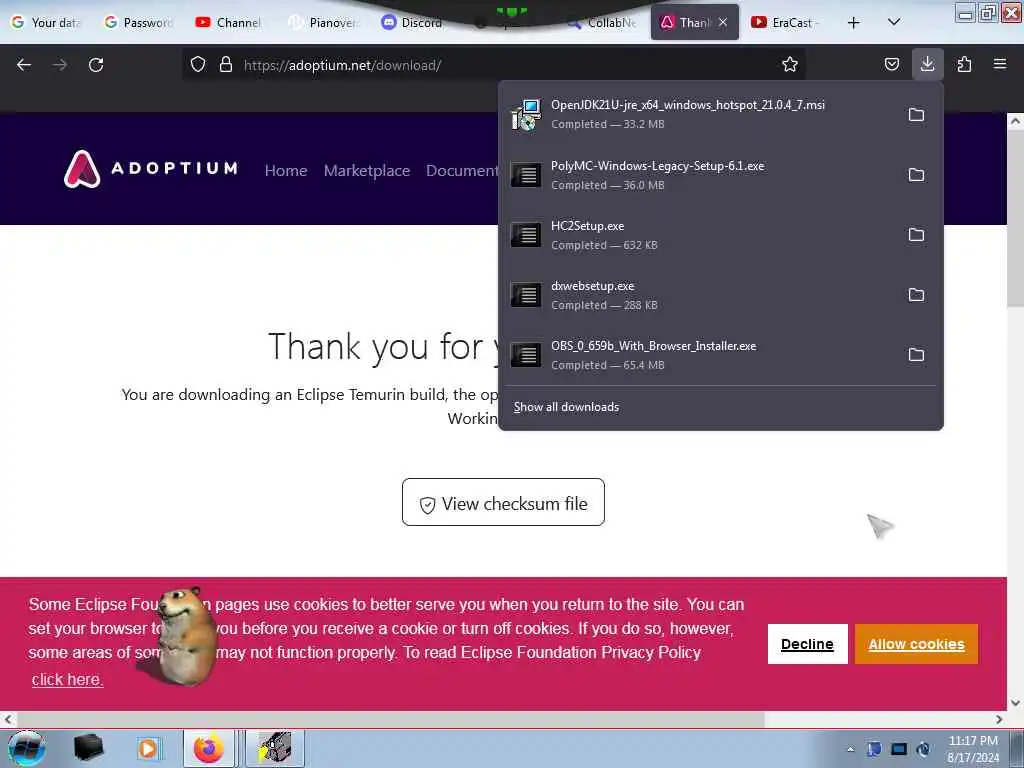Open the hamster app taskbar icon
This screenshot has width=1024, height=768.
tap(275, 748)
